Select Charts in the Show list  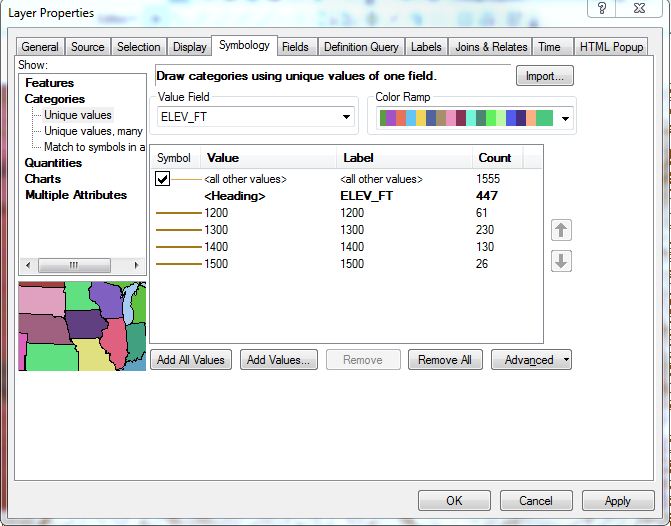click(43, 179)
